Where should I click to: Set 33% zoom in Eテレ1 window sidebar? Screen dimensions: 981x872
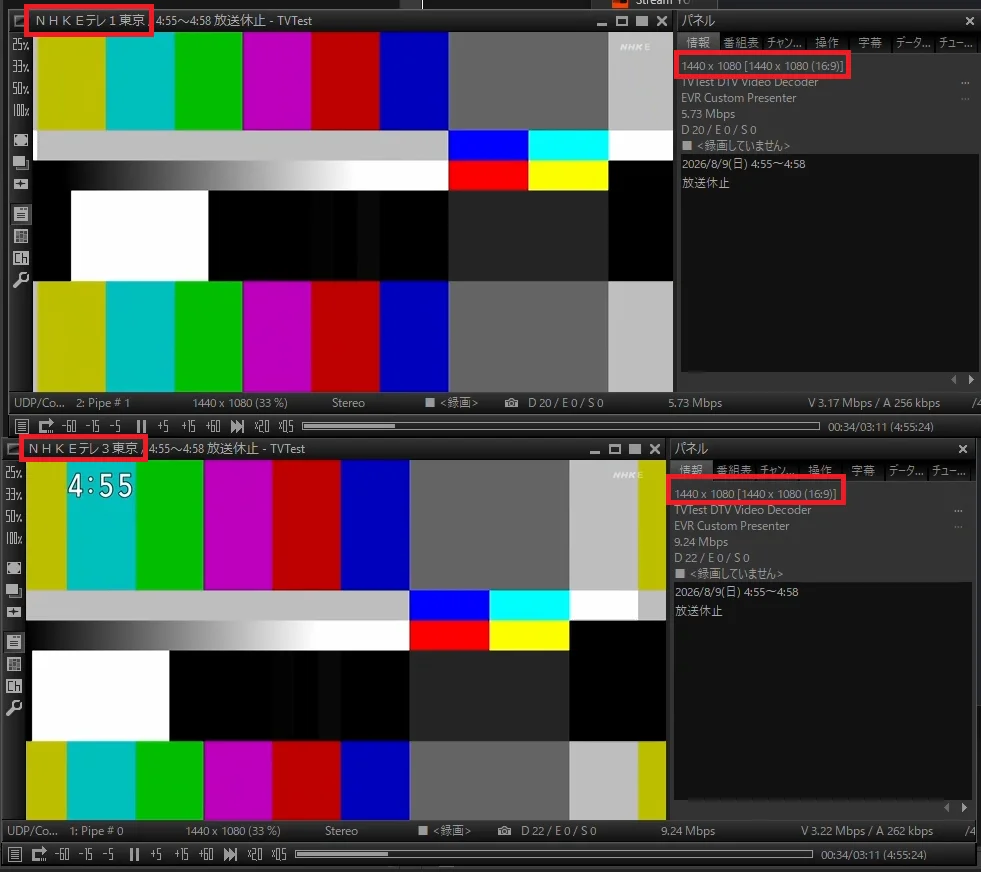tap(21, 66)
